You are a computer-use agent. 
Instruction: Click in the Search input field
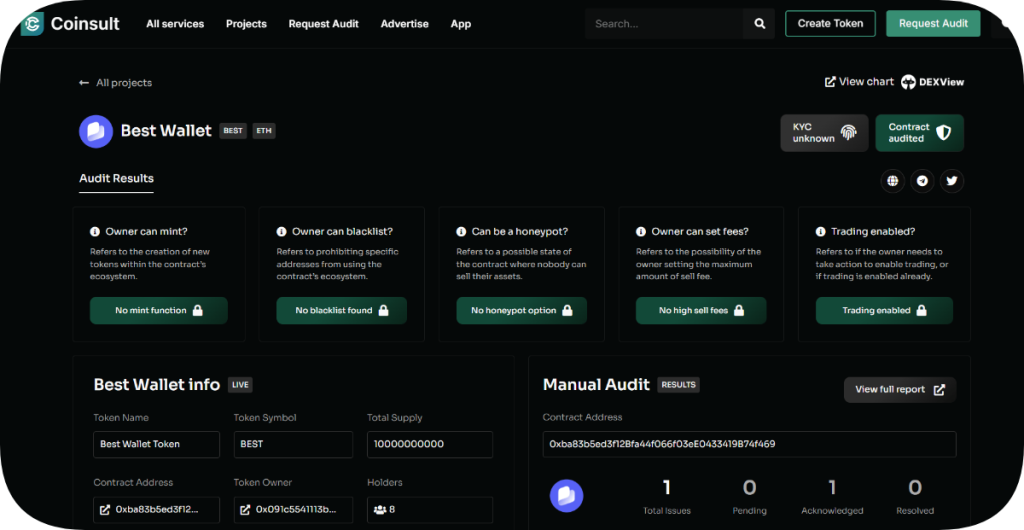click(664, 23)
